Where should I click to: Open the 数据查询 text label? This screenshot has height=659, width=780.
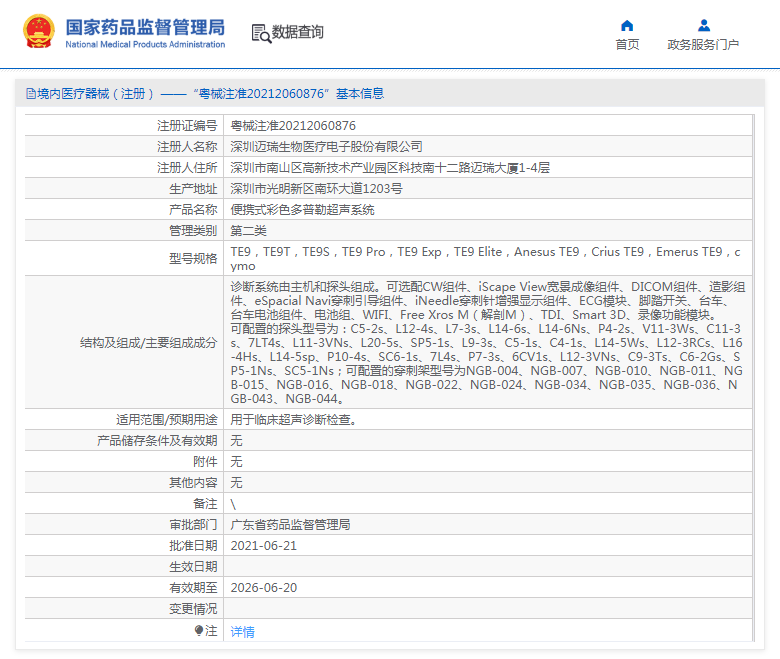point(297,33)
